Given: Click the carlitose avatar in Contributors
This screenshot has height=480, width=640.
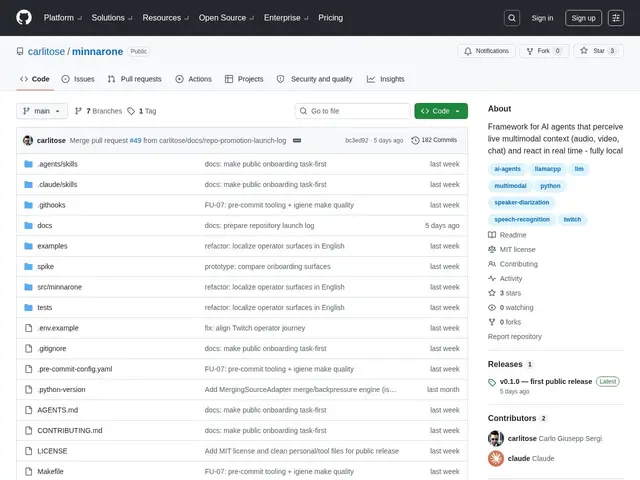Looking at the screenshot, I should 496,438.
